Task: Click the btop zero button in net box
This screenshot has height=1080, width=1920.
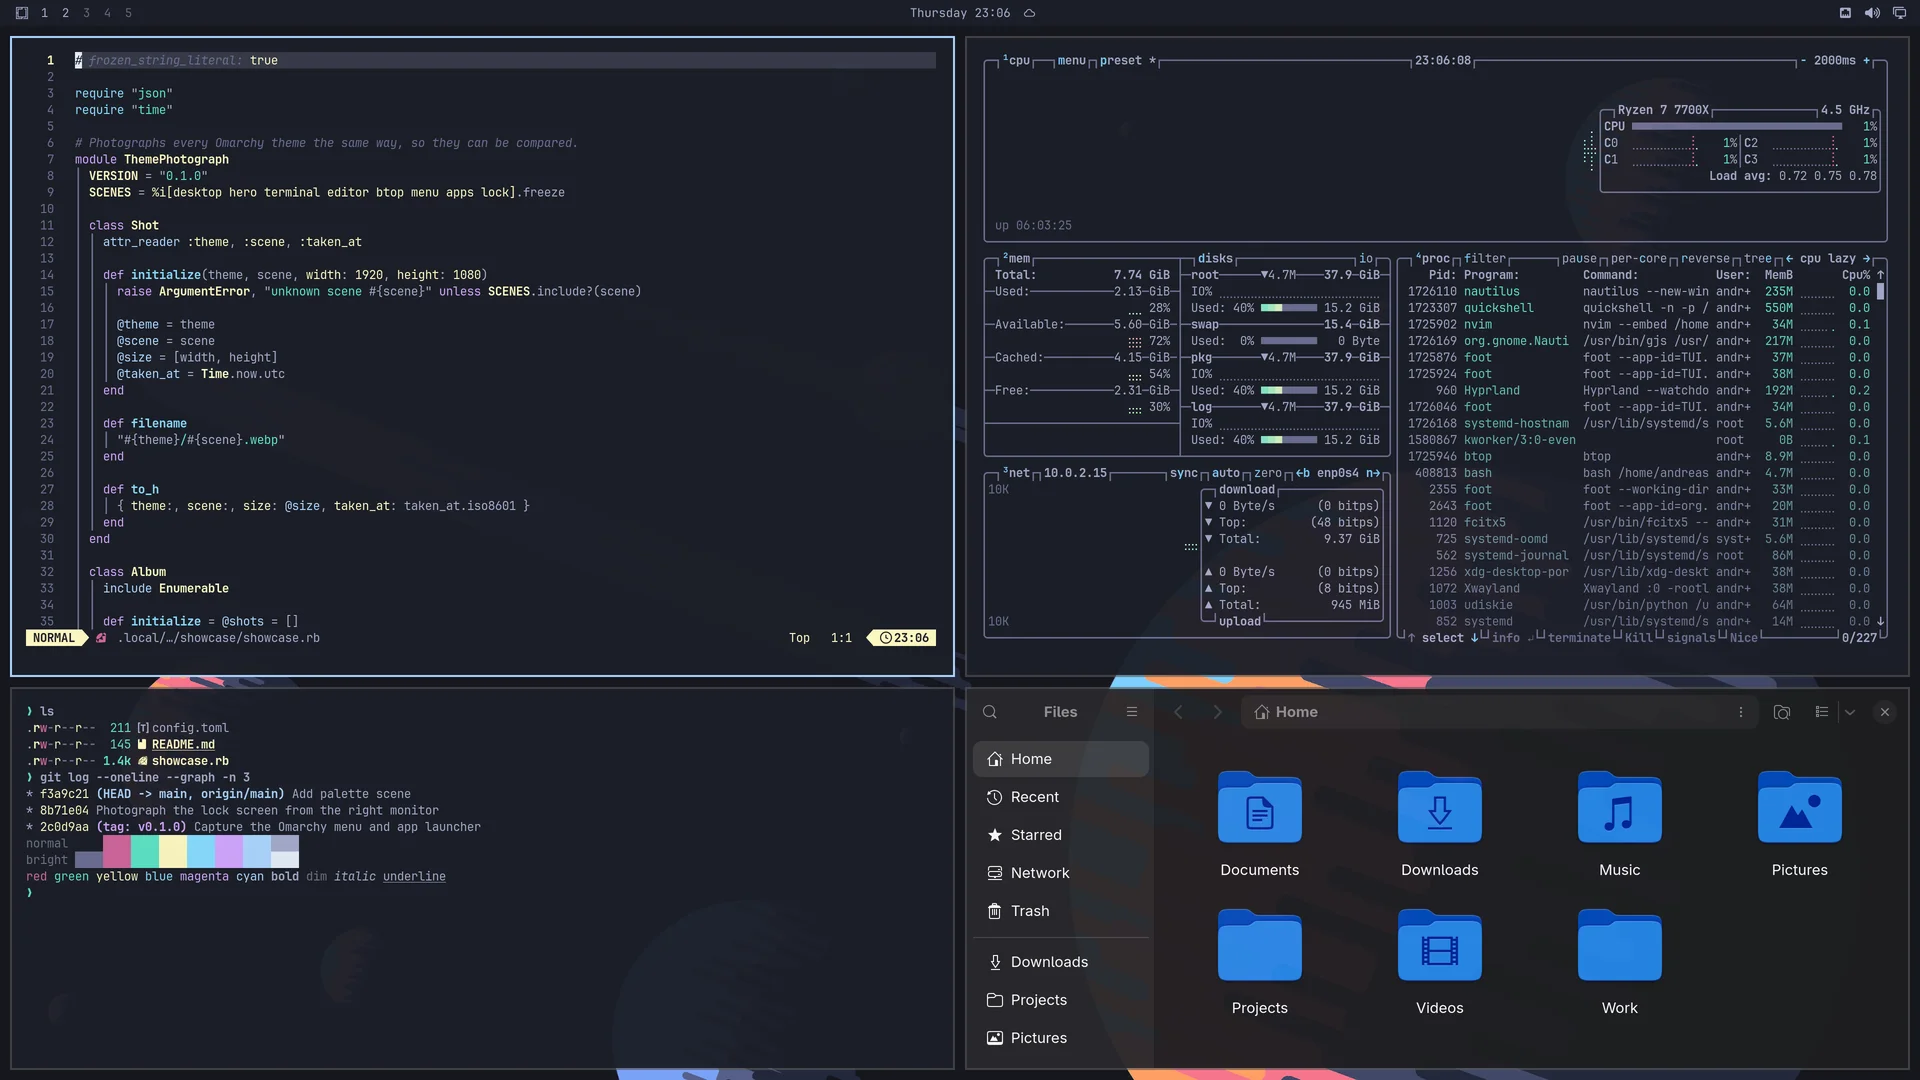Action: pyautogui.click(x=1267, y=473)
